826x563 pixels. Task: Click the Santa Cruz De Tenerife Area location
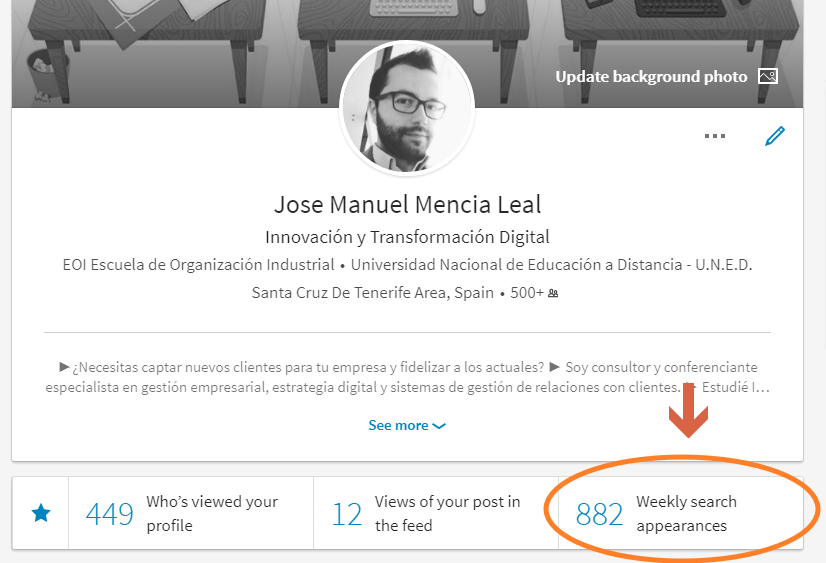point(372,293)
